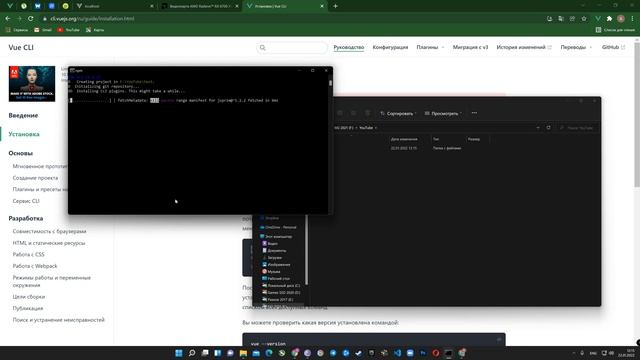
Task: Open Музыка in the Explorer tree
Action: (x=272, y=271)
